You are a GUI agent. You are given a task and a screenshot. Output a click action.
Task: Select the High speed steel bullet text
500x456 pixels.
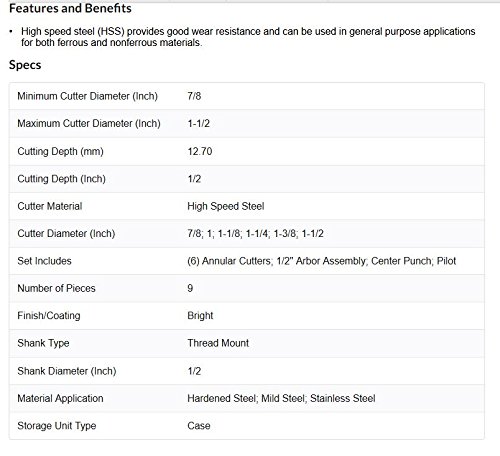tap(248, 37)
